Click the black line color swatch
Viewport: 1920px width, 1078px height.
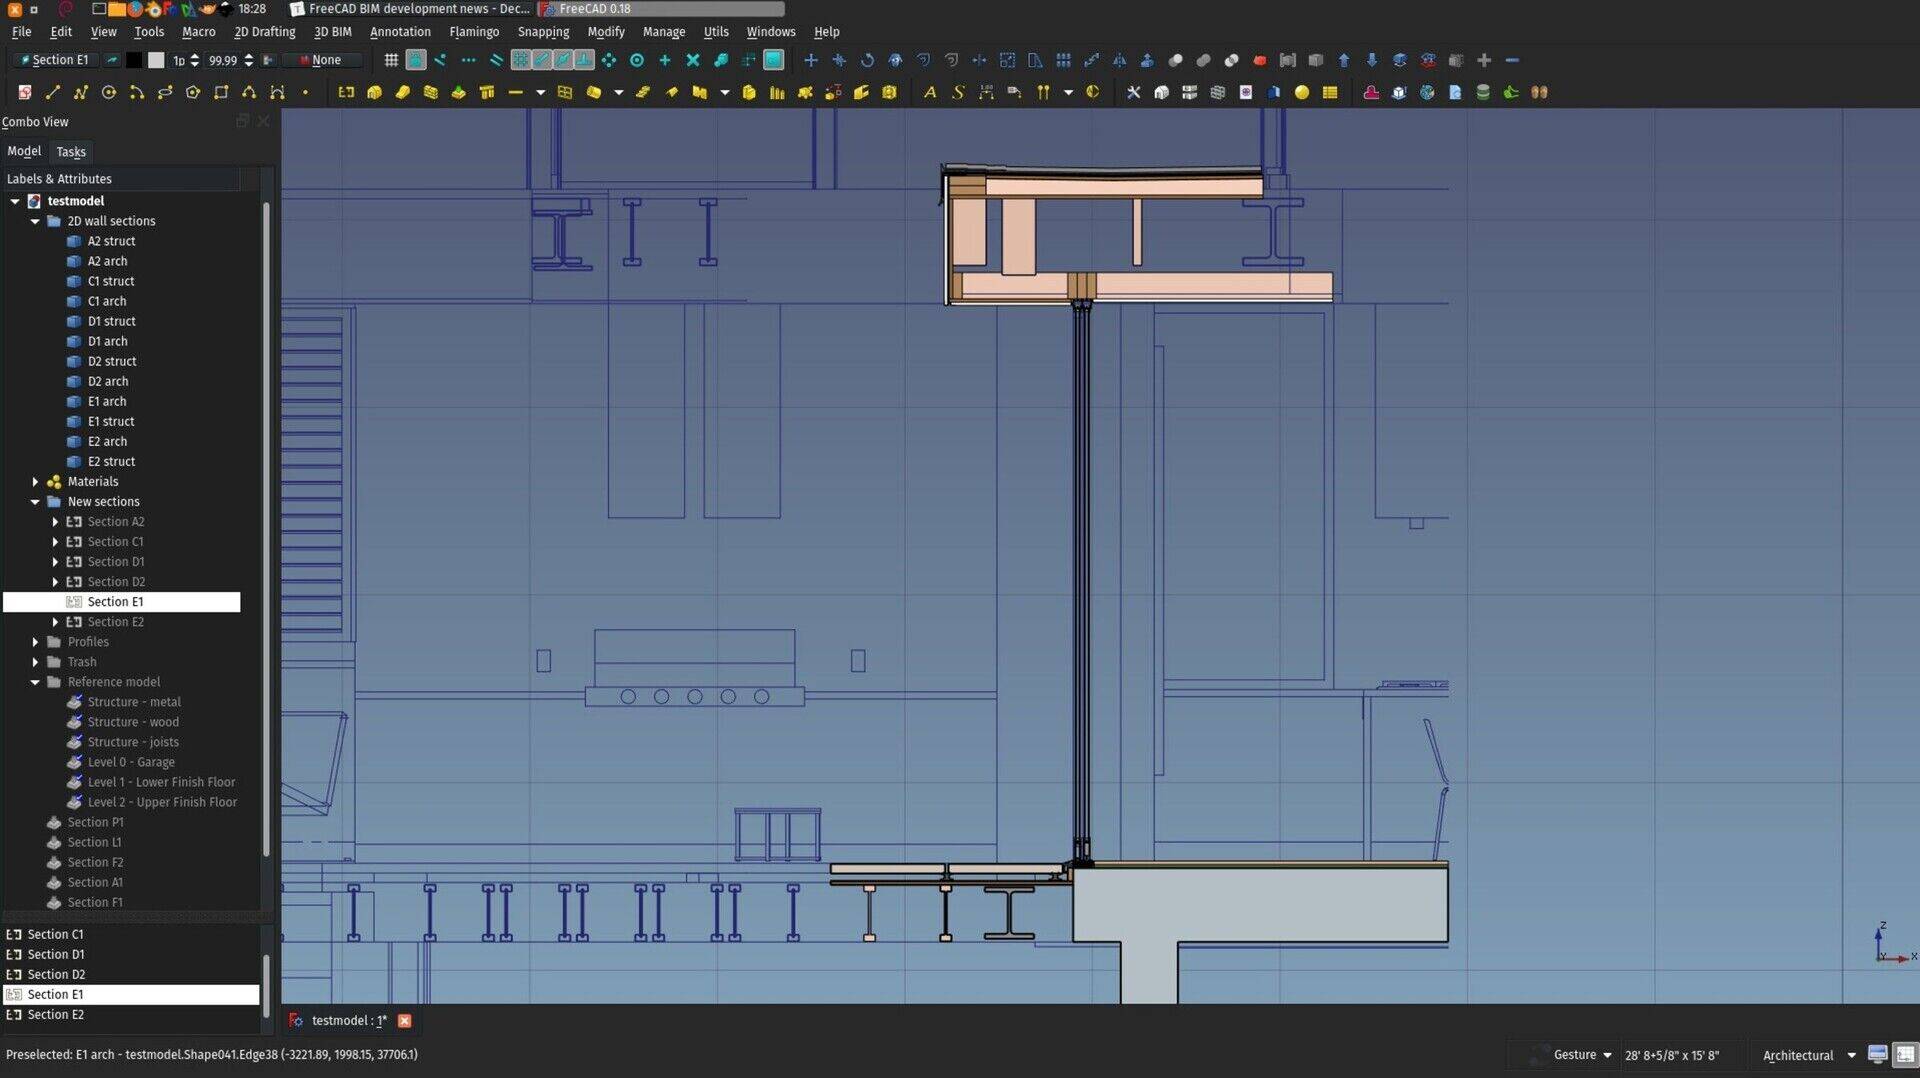click(x=134, y=60)
